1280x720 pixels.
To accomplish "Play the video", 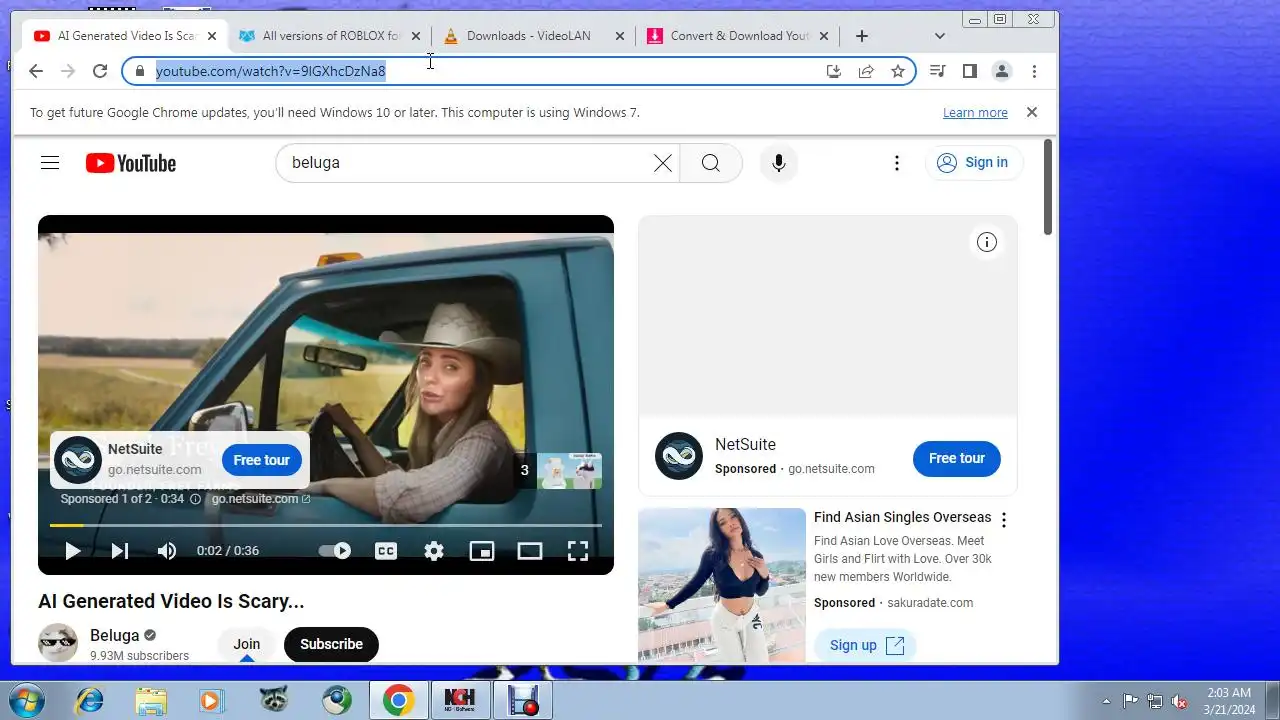I will tap(72, 551).
